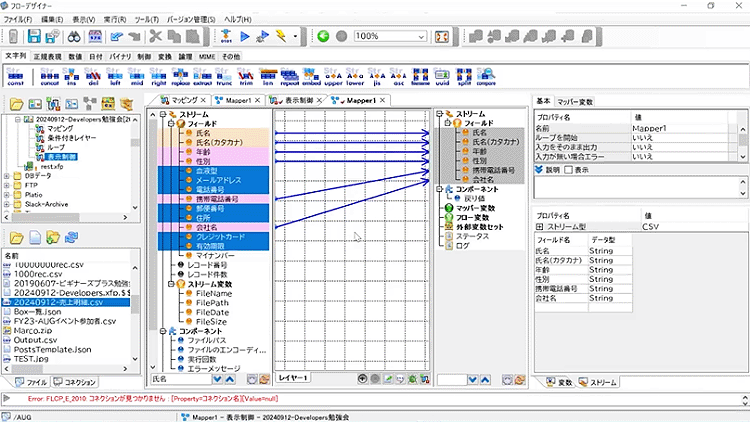The width and height of the screenshot is (750, 422).
Task: Select the trim string function
Action: tap(246, 77)
